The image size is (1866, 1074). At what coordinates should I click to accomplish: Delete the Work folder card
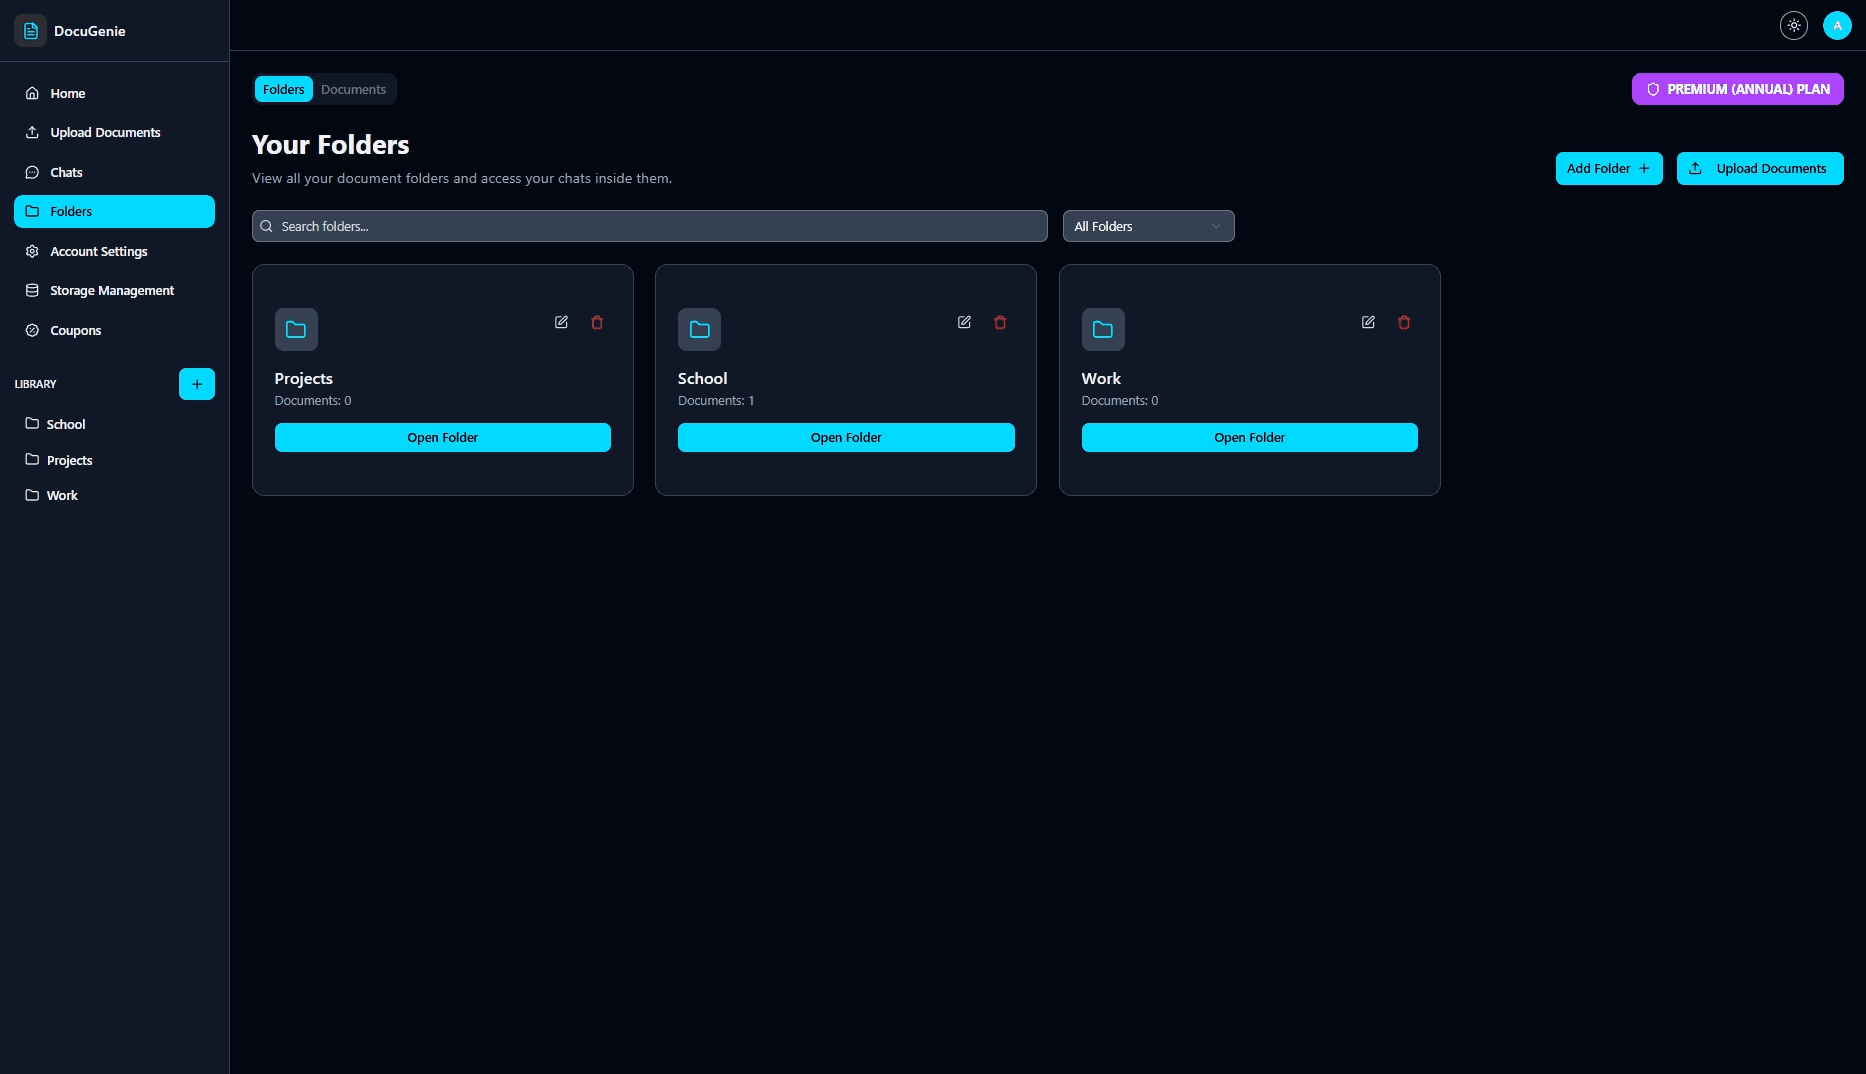pyautogui.click(x=1404, y=322)
